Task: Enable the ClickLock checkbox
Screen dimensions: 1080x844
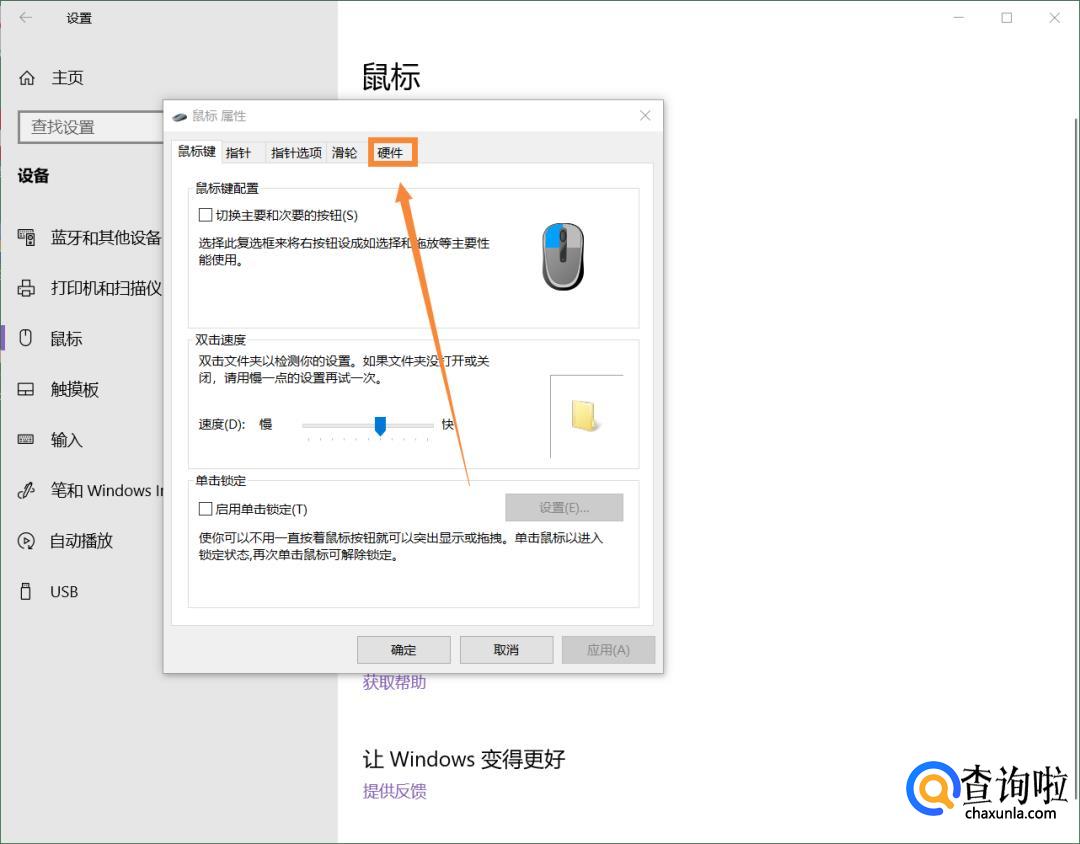Action: tap(206, 509)
